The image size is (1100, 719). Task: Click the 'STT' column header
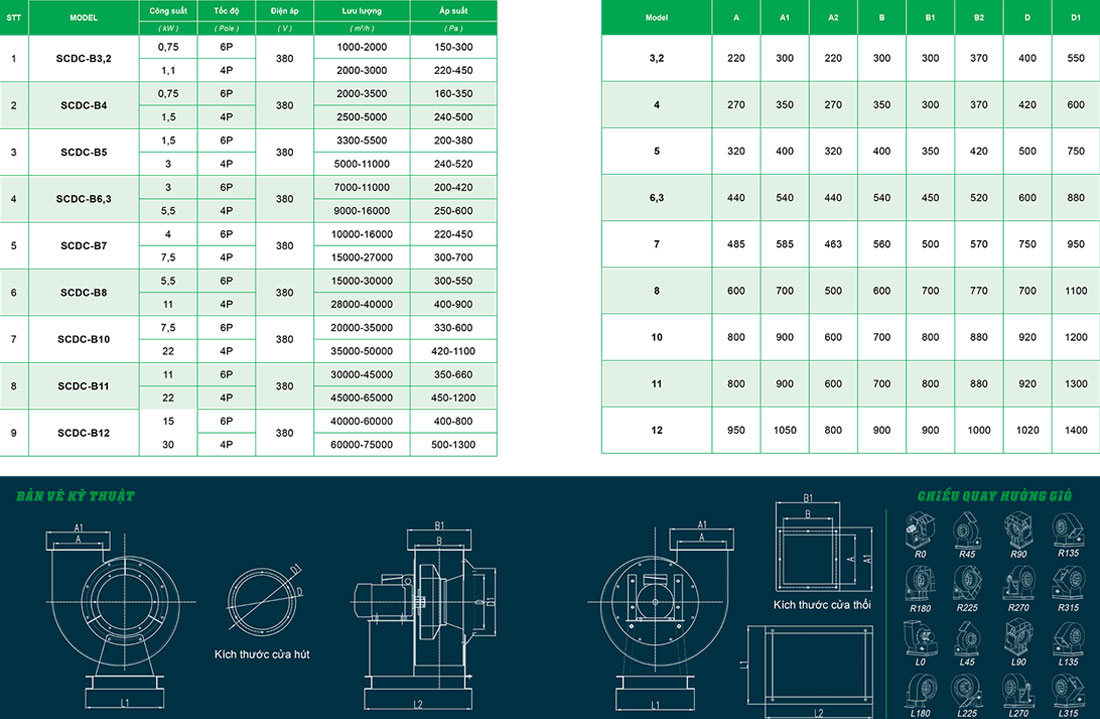point(13,18)
